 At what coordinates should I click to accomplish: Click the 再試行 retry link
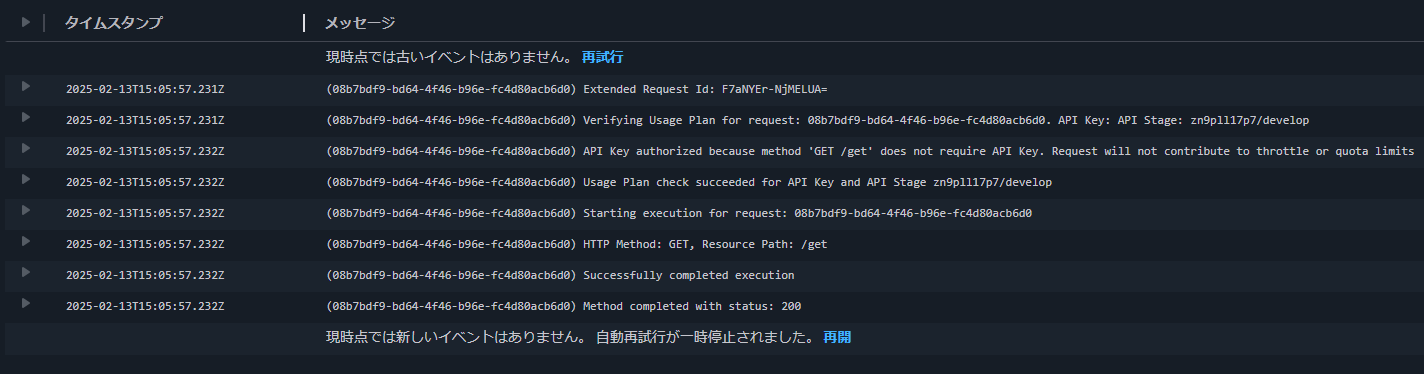click(x=602, y=57)
